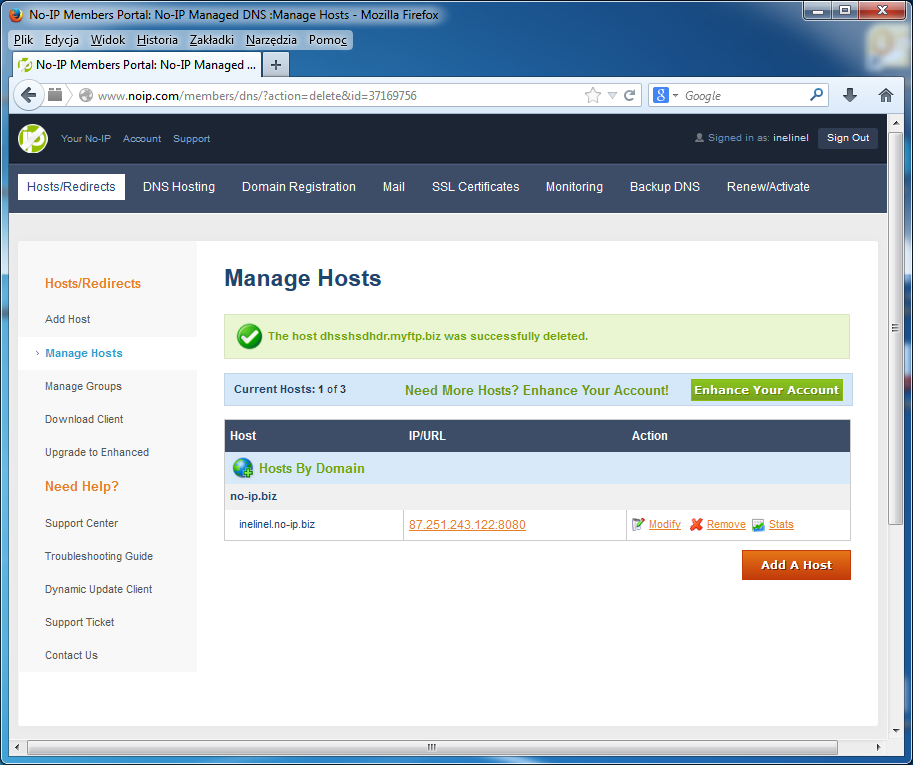Click the Firefox logo in title bar
Screen dimensions: 913x765
[x=16, y=14]
